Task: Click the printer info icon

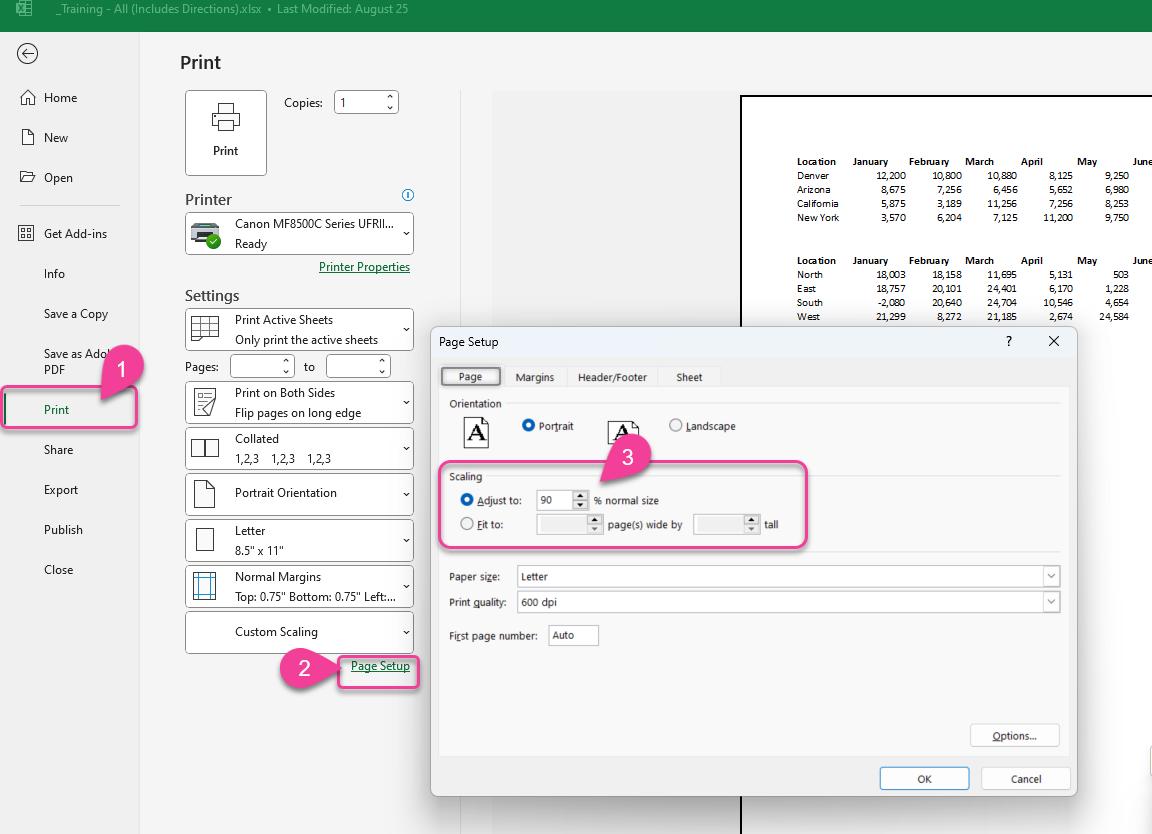Action: point(408,195)
